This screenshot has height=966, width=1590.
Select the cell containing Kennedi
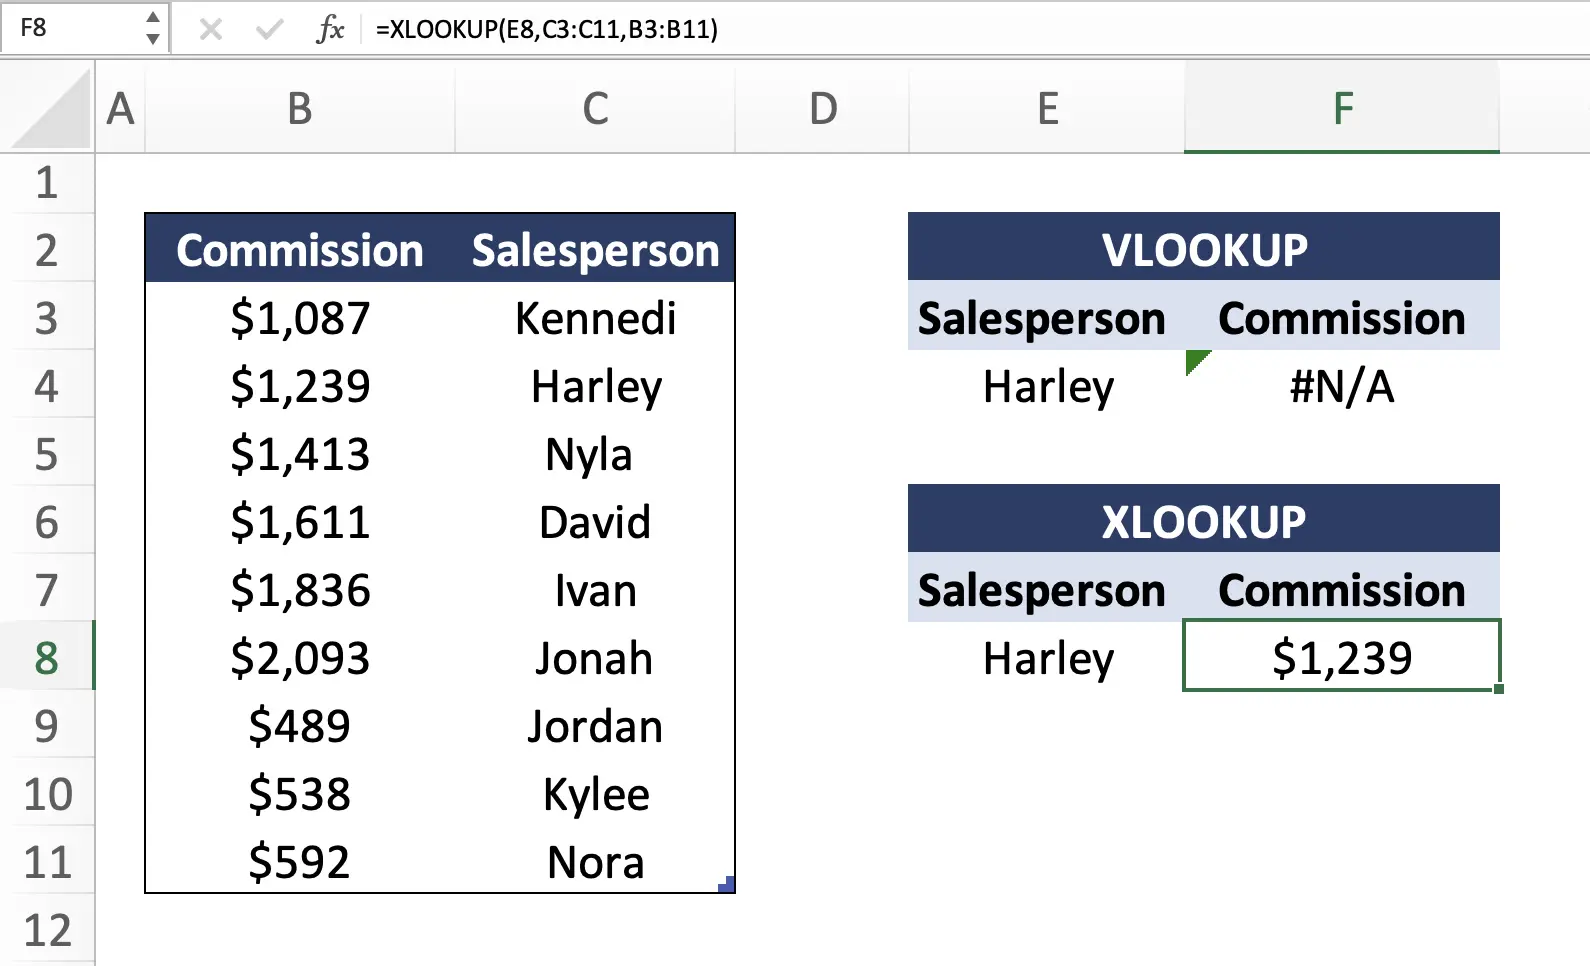(x=595, y=318)
